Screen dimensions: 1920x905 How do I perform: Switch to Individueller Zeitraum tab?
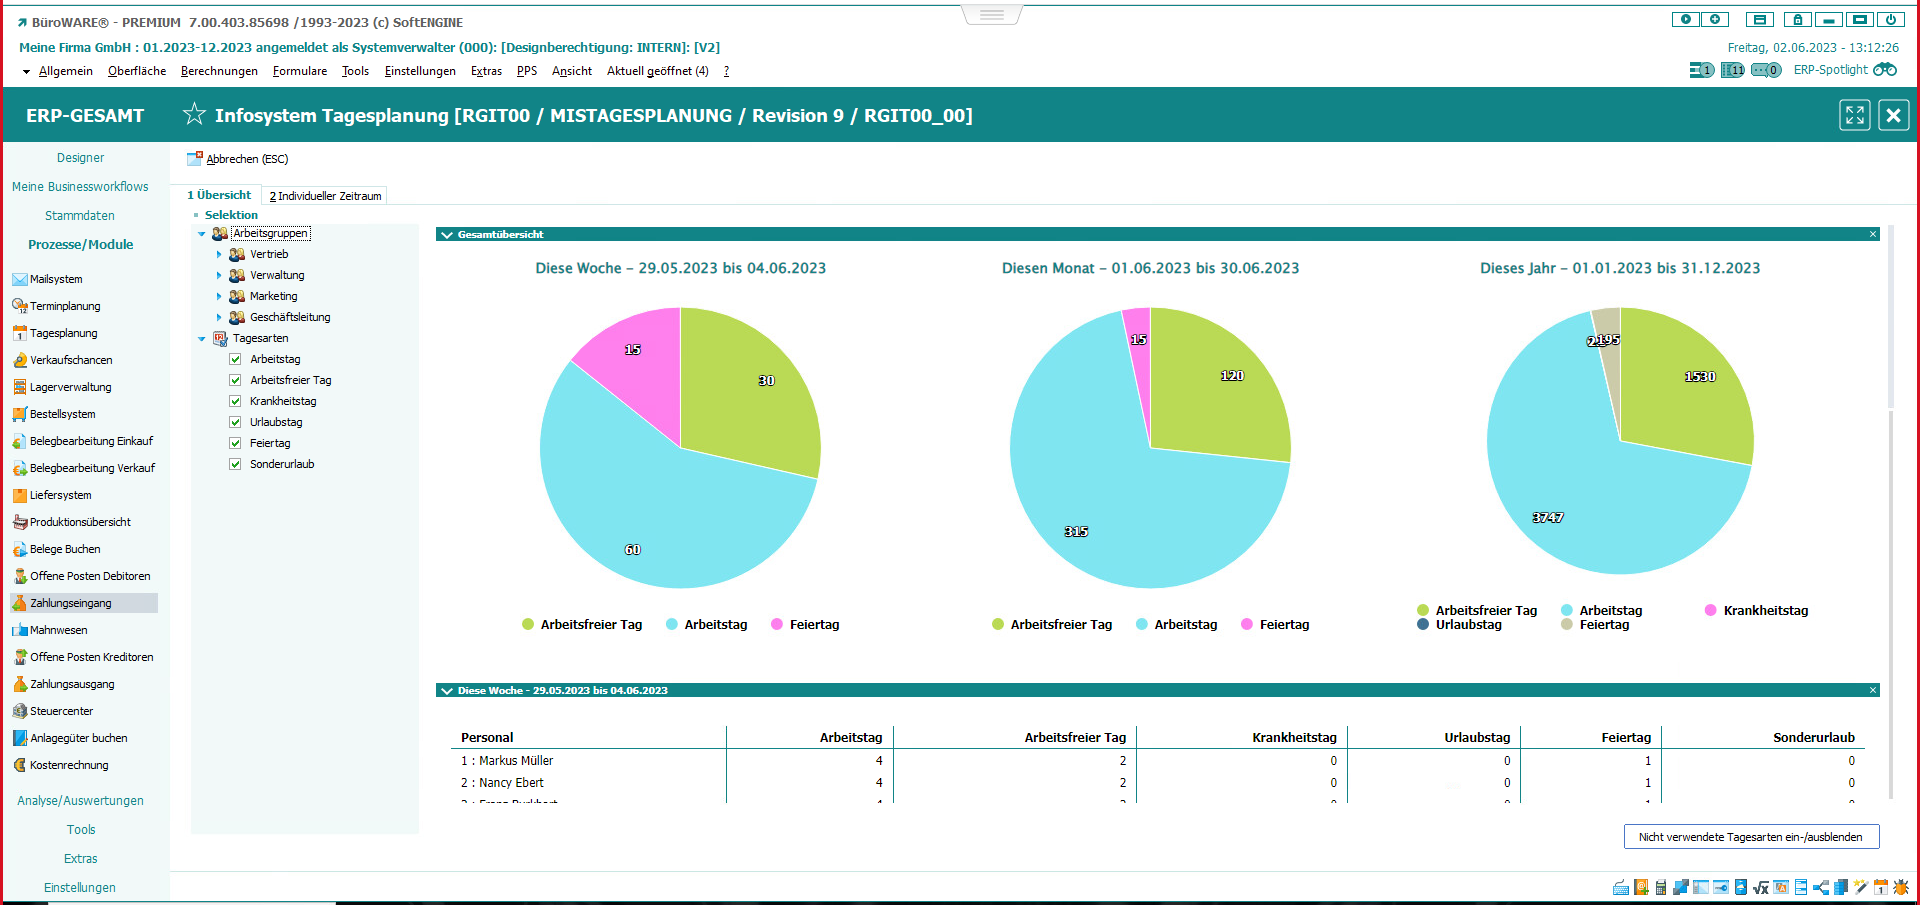tap(325, 196)
